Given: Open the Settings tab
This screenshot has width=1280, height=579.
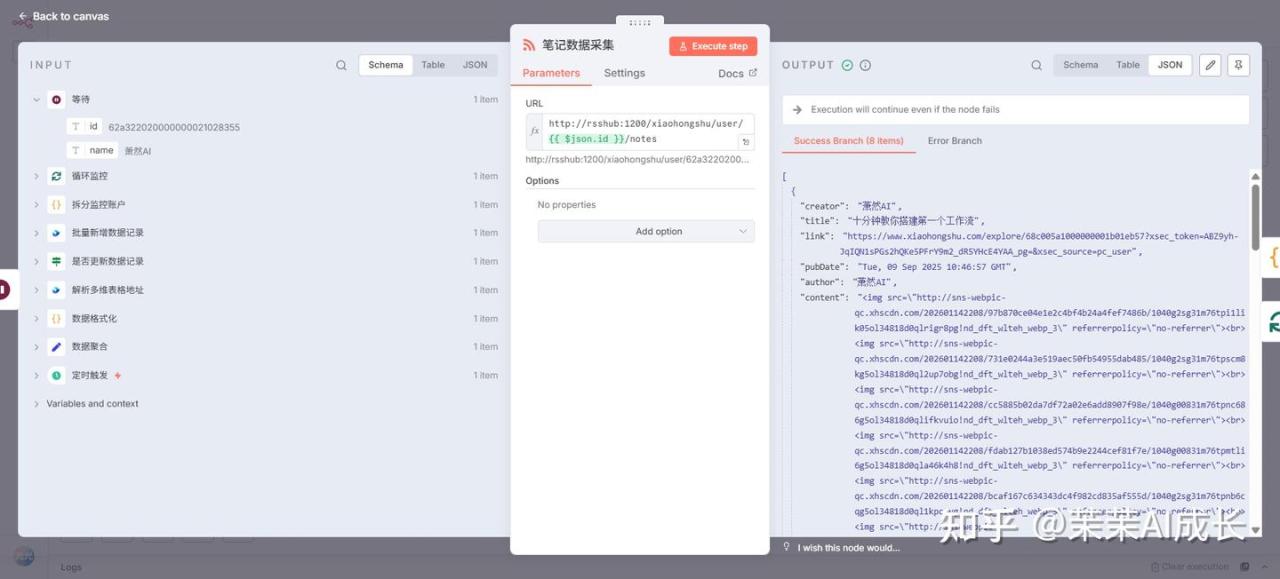Looking at the screenshot, I should (624, 73).
